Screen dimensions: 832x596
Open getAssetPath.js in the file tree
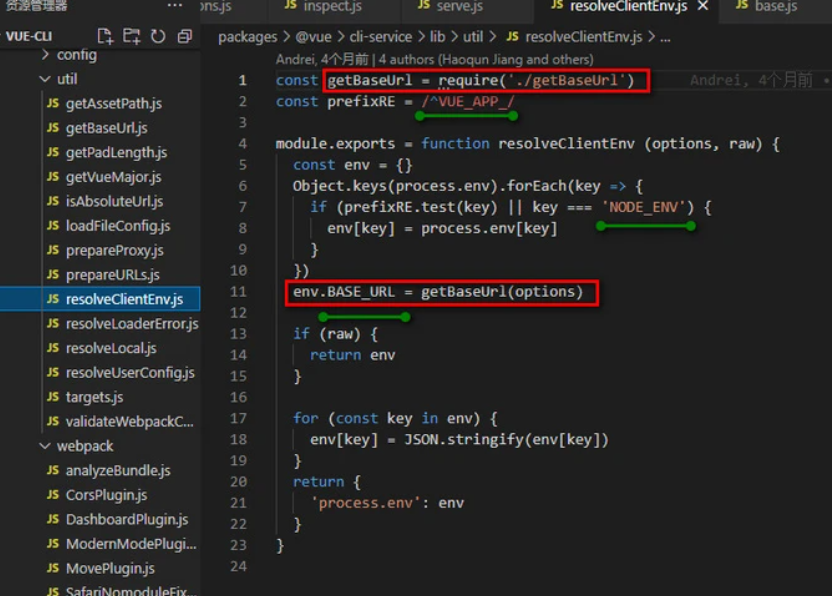click(114, 103)
